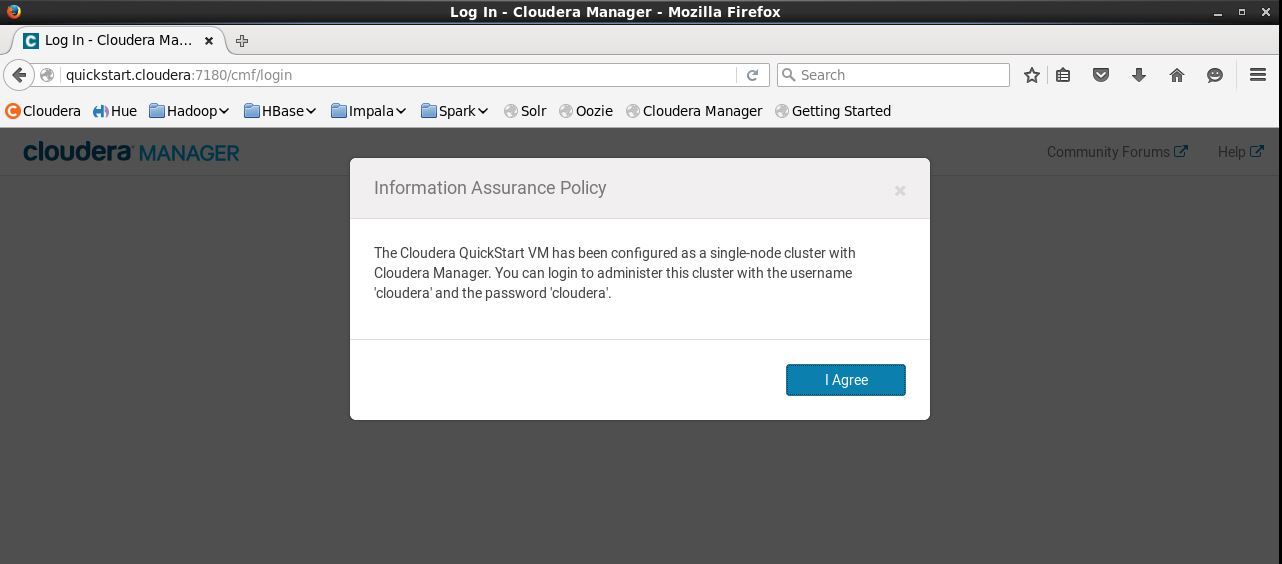Expand the Hadoop bookmarks folder
This screenshot has height=564, width=1282.
pyautogui.click(x=189, y=111)
